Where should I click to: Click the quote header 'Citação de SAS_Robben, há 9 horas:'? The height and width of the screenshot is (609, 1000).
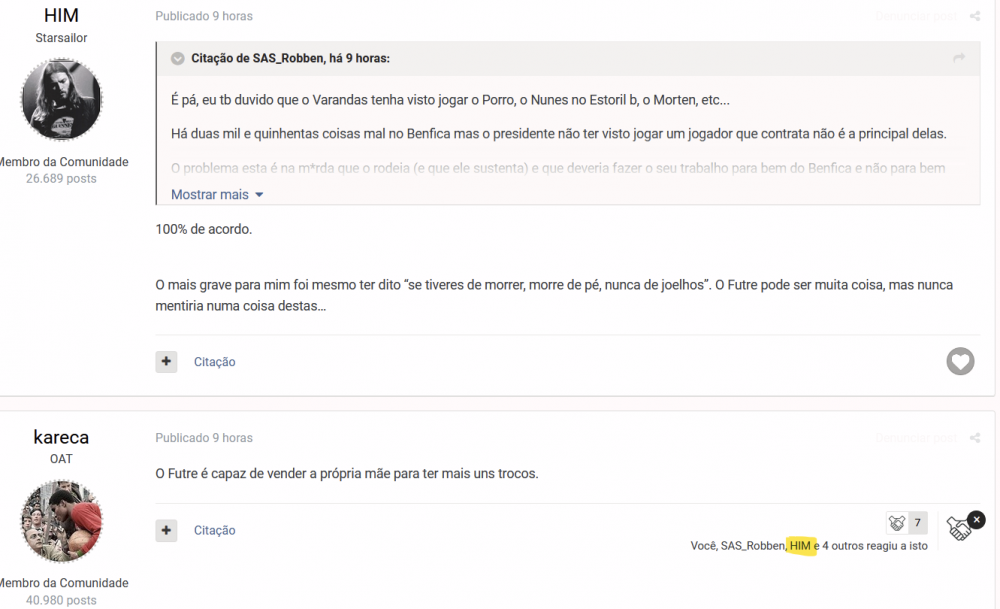(x=290, y=58)
